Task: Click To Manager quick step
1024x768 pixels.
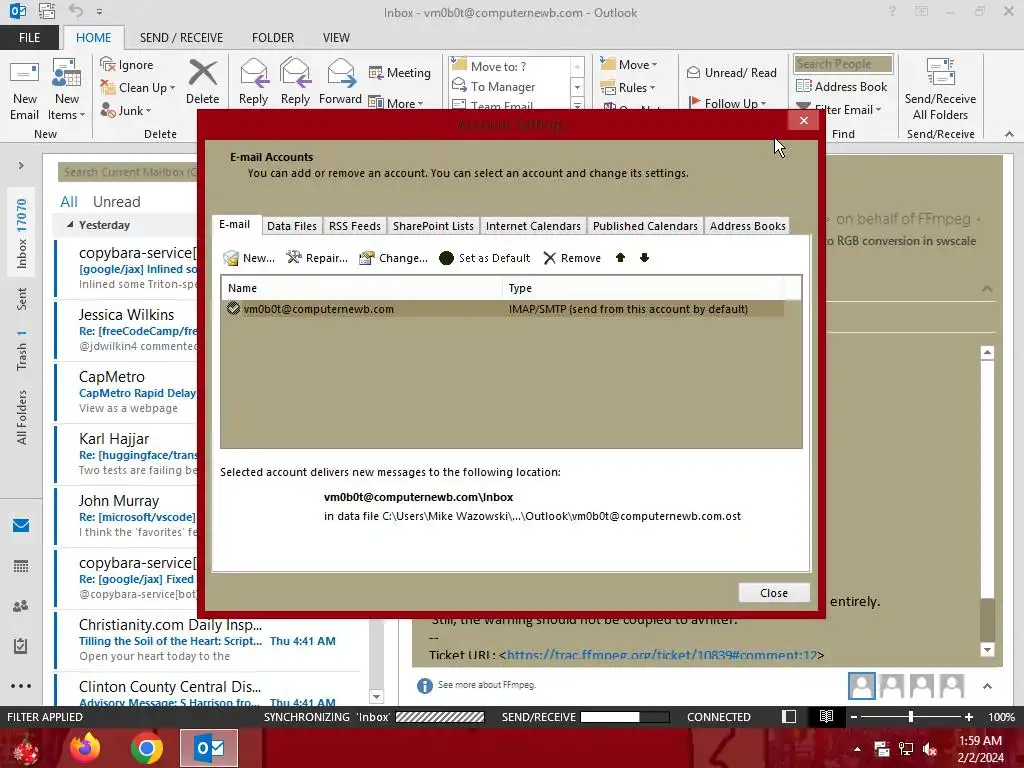Action: pos(503,87)
